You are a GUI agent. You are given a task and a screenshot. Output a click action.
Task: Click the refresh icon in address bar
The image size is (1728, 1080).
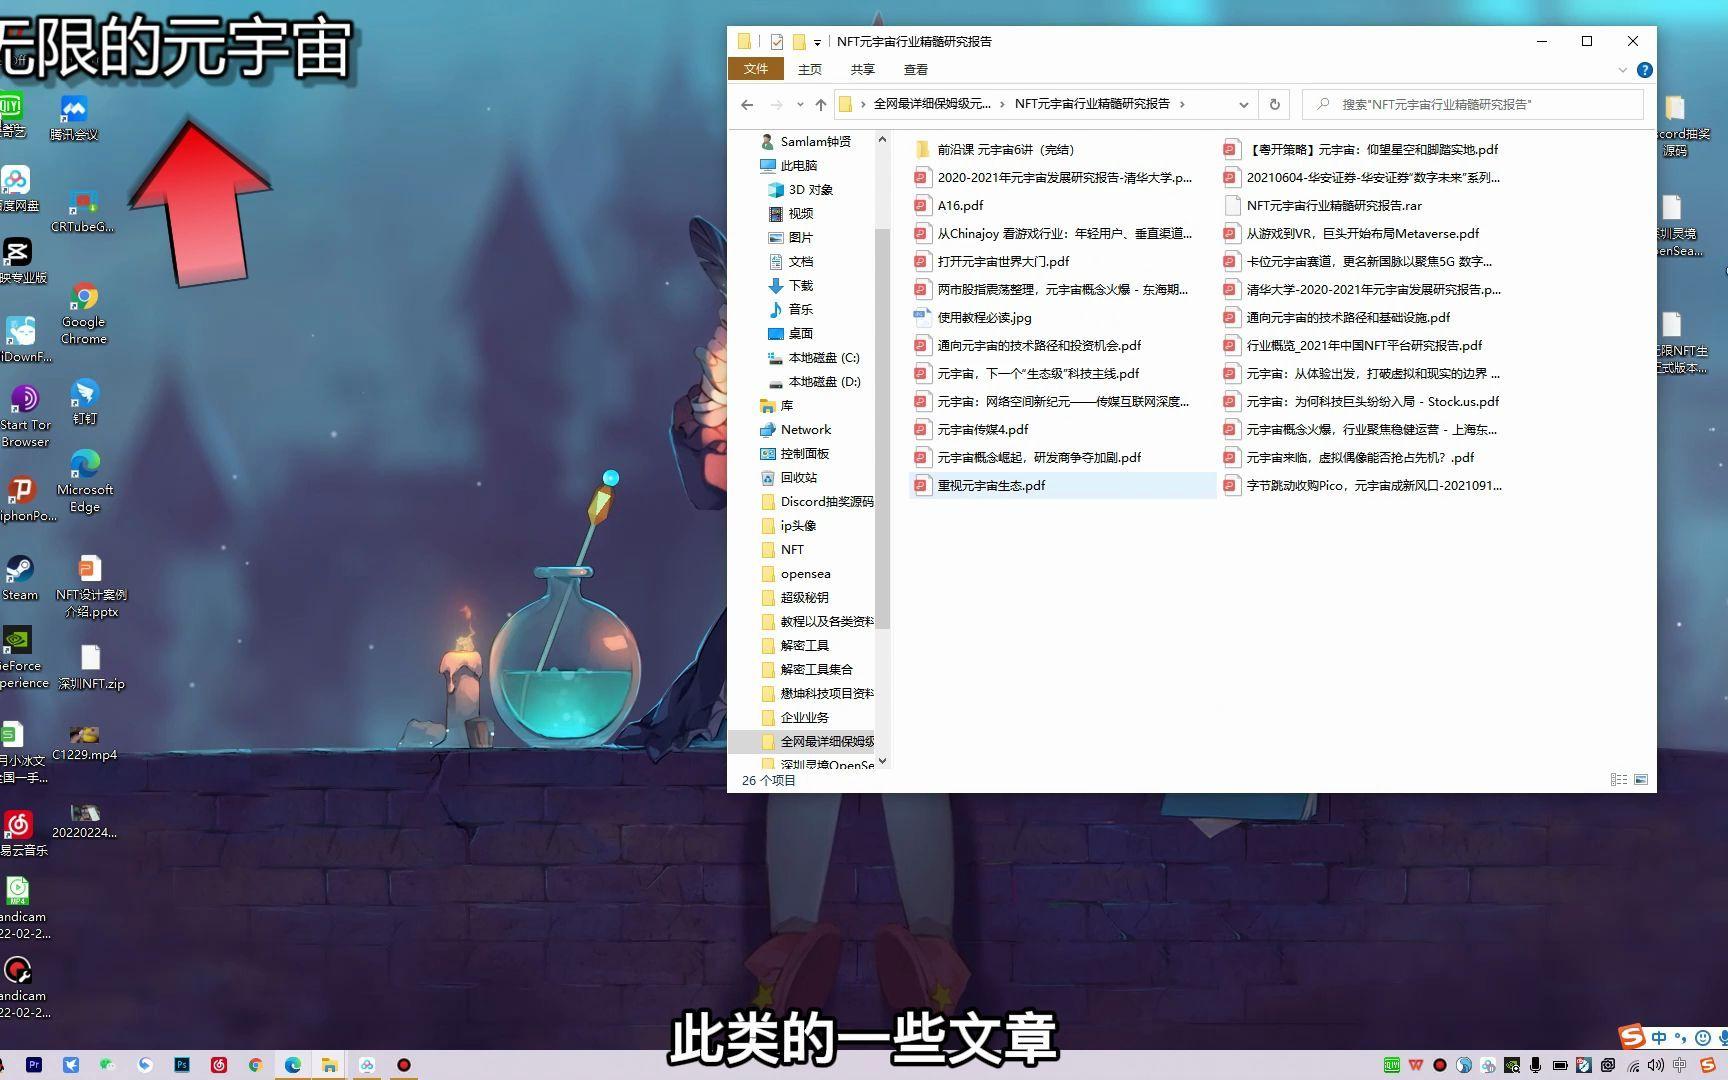coord(1273,104)
